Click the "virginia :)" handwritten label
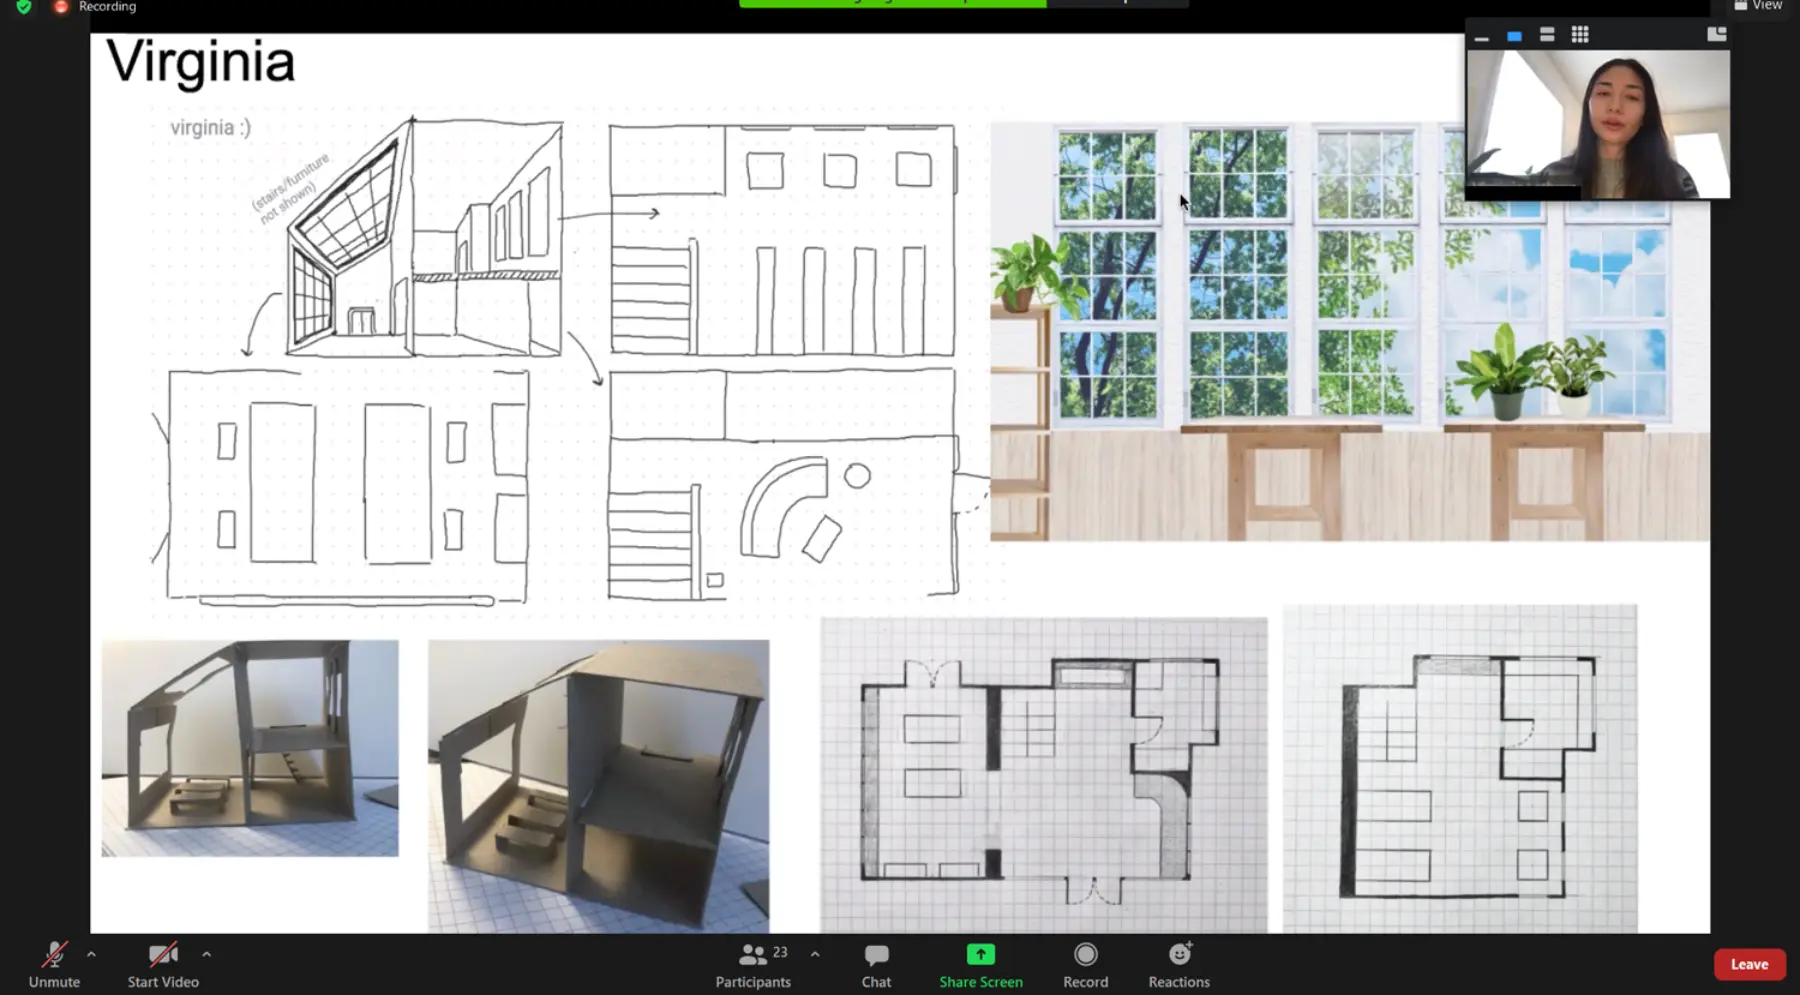The image size is (1800, 995). (210, 128)
